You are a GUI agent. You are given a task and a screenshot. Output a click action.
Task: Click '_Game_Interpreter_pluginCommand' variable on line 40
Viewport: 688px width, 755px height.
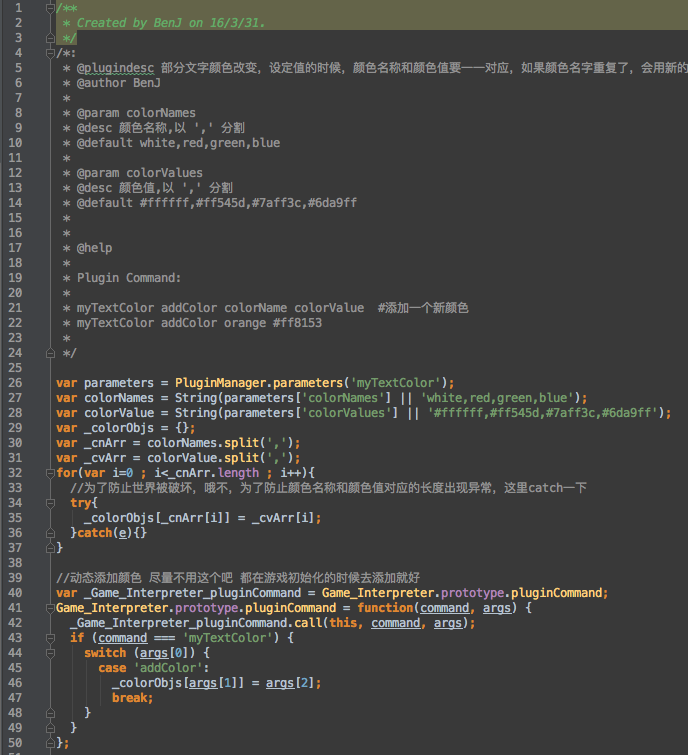[x=193, y=593]
